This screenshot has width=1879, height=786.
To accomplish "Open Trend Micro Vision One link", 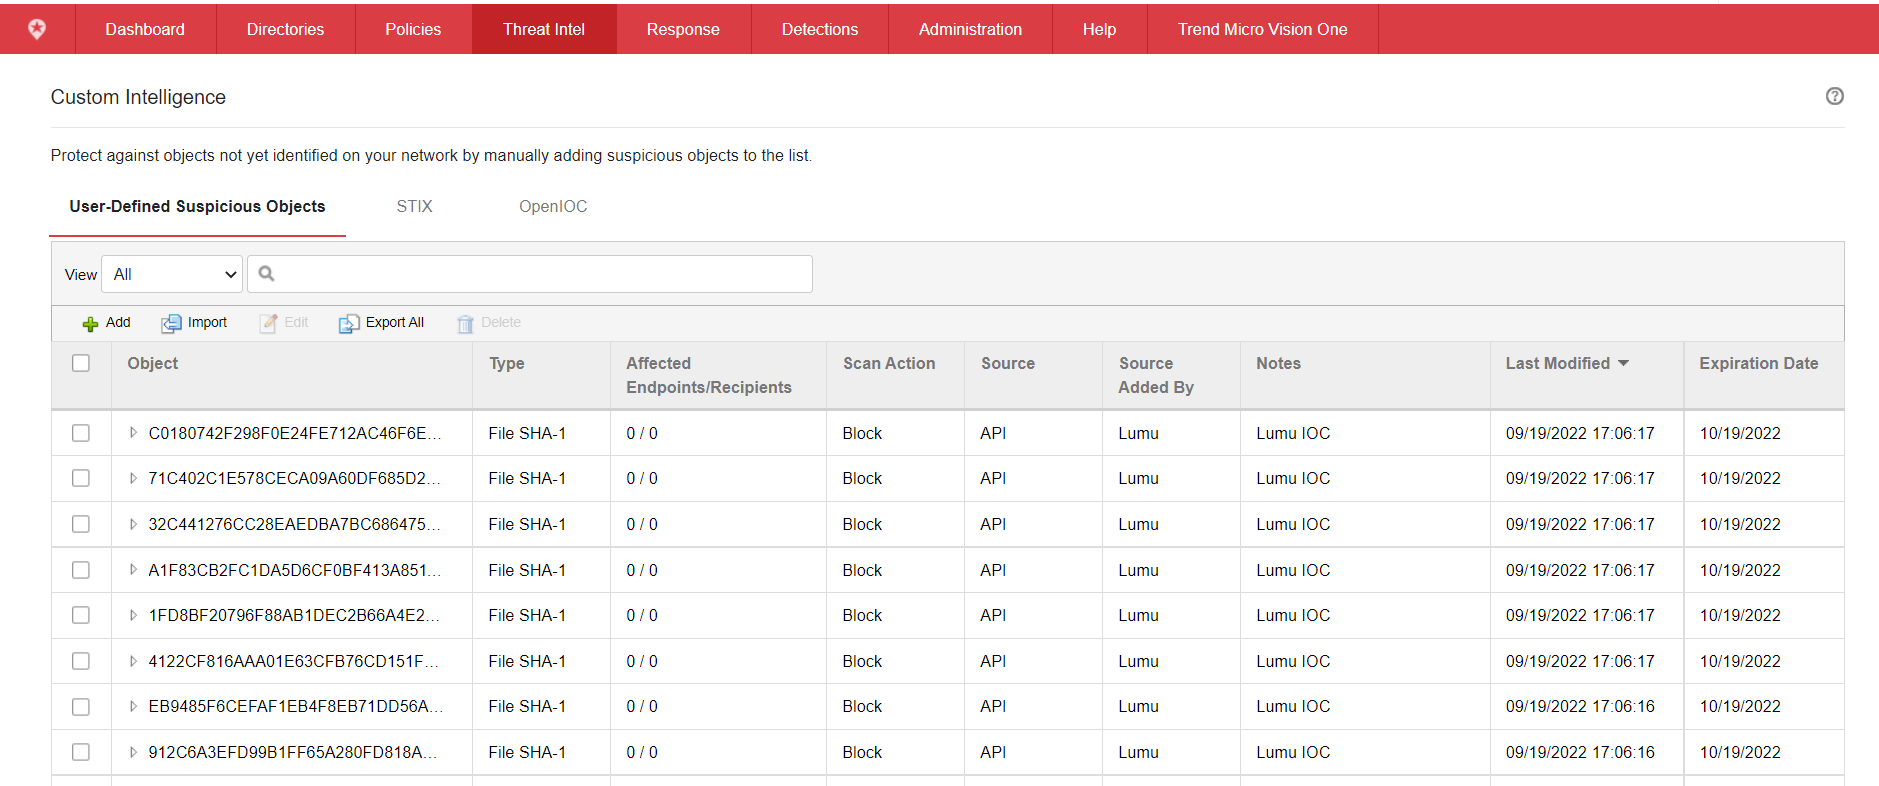I will coord(1262,29).
